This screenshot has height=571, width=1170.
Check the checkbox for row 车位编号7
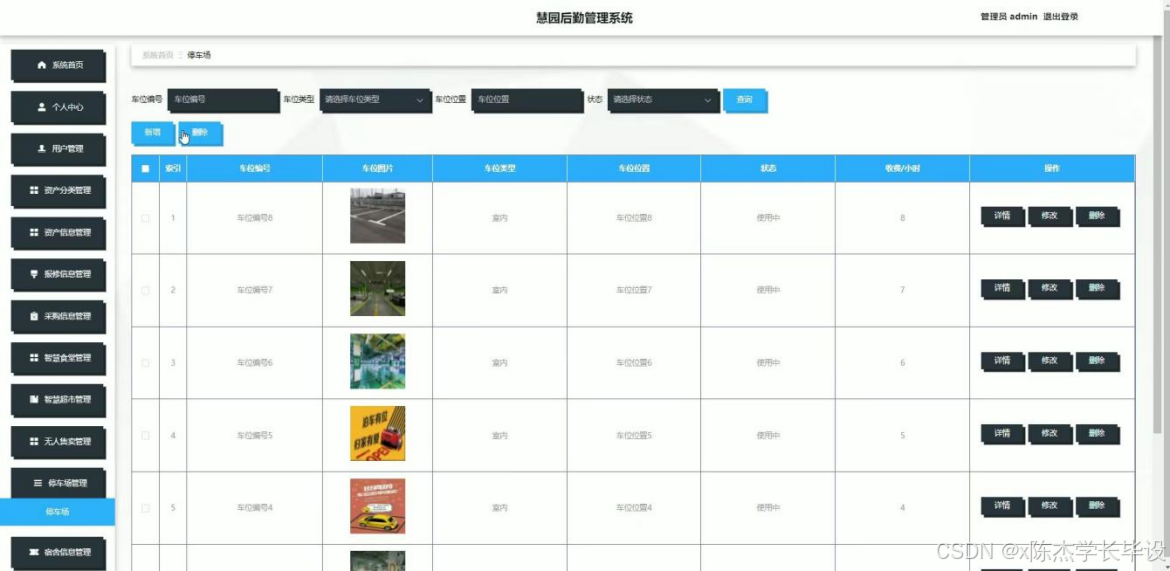tap(146, 290)
